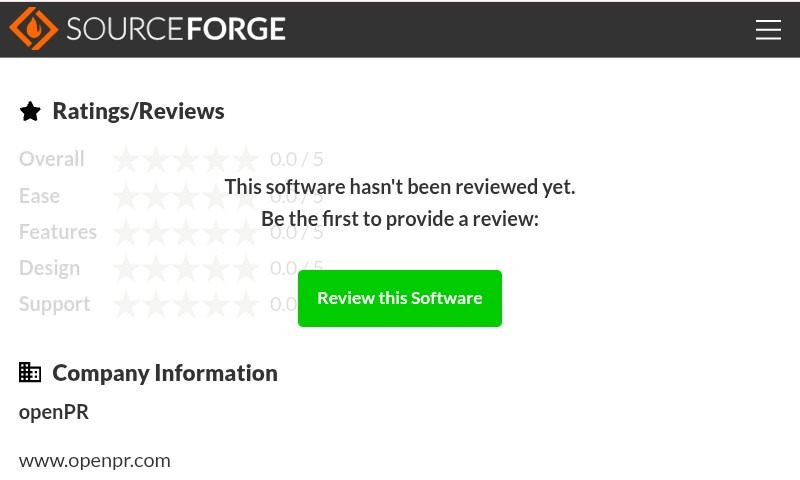The width and height of the screenshot is (800, 480).
Task: Click the Overall rating stars
Action: pos(186,159)
